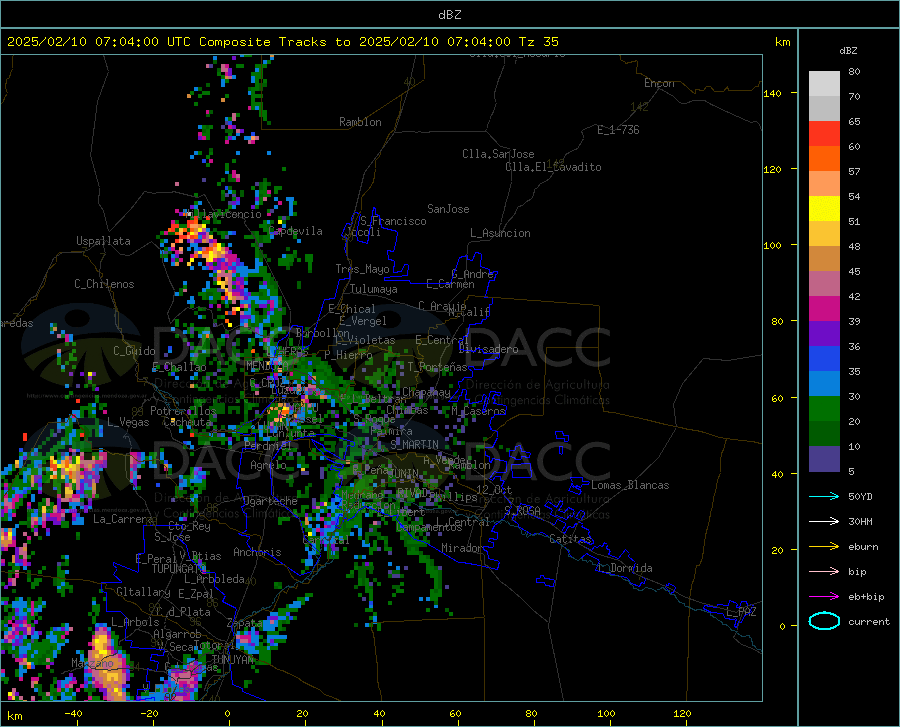The height and width of the screenshot is (727, 900).
Task: Pick the green 30–20 dBZ swatch
Action: pyautogui.click(x=824, y=409)
